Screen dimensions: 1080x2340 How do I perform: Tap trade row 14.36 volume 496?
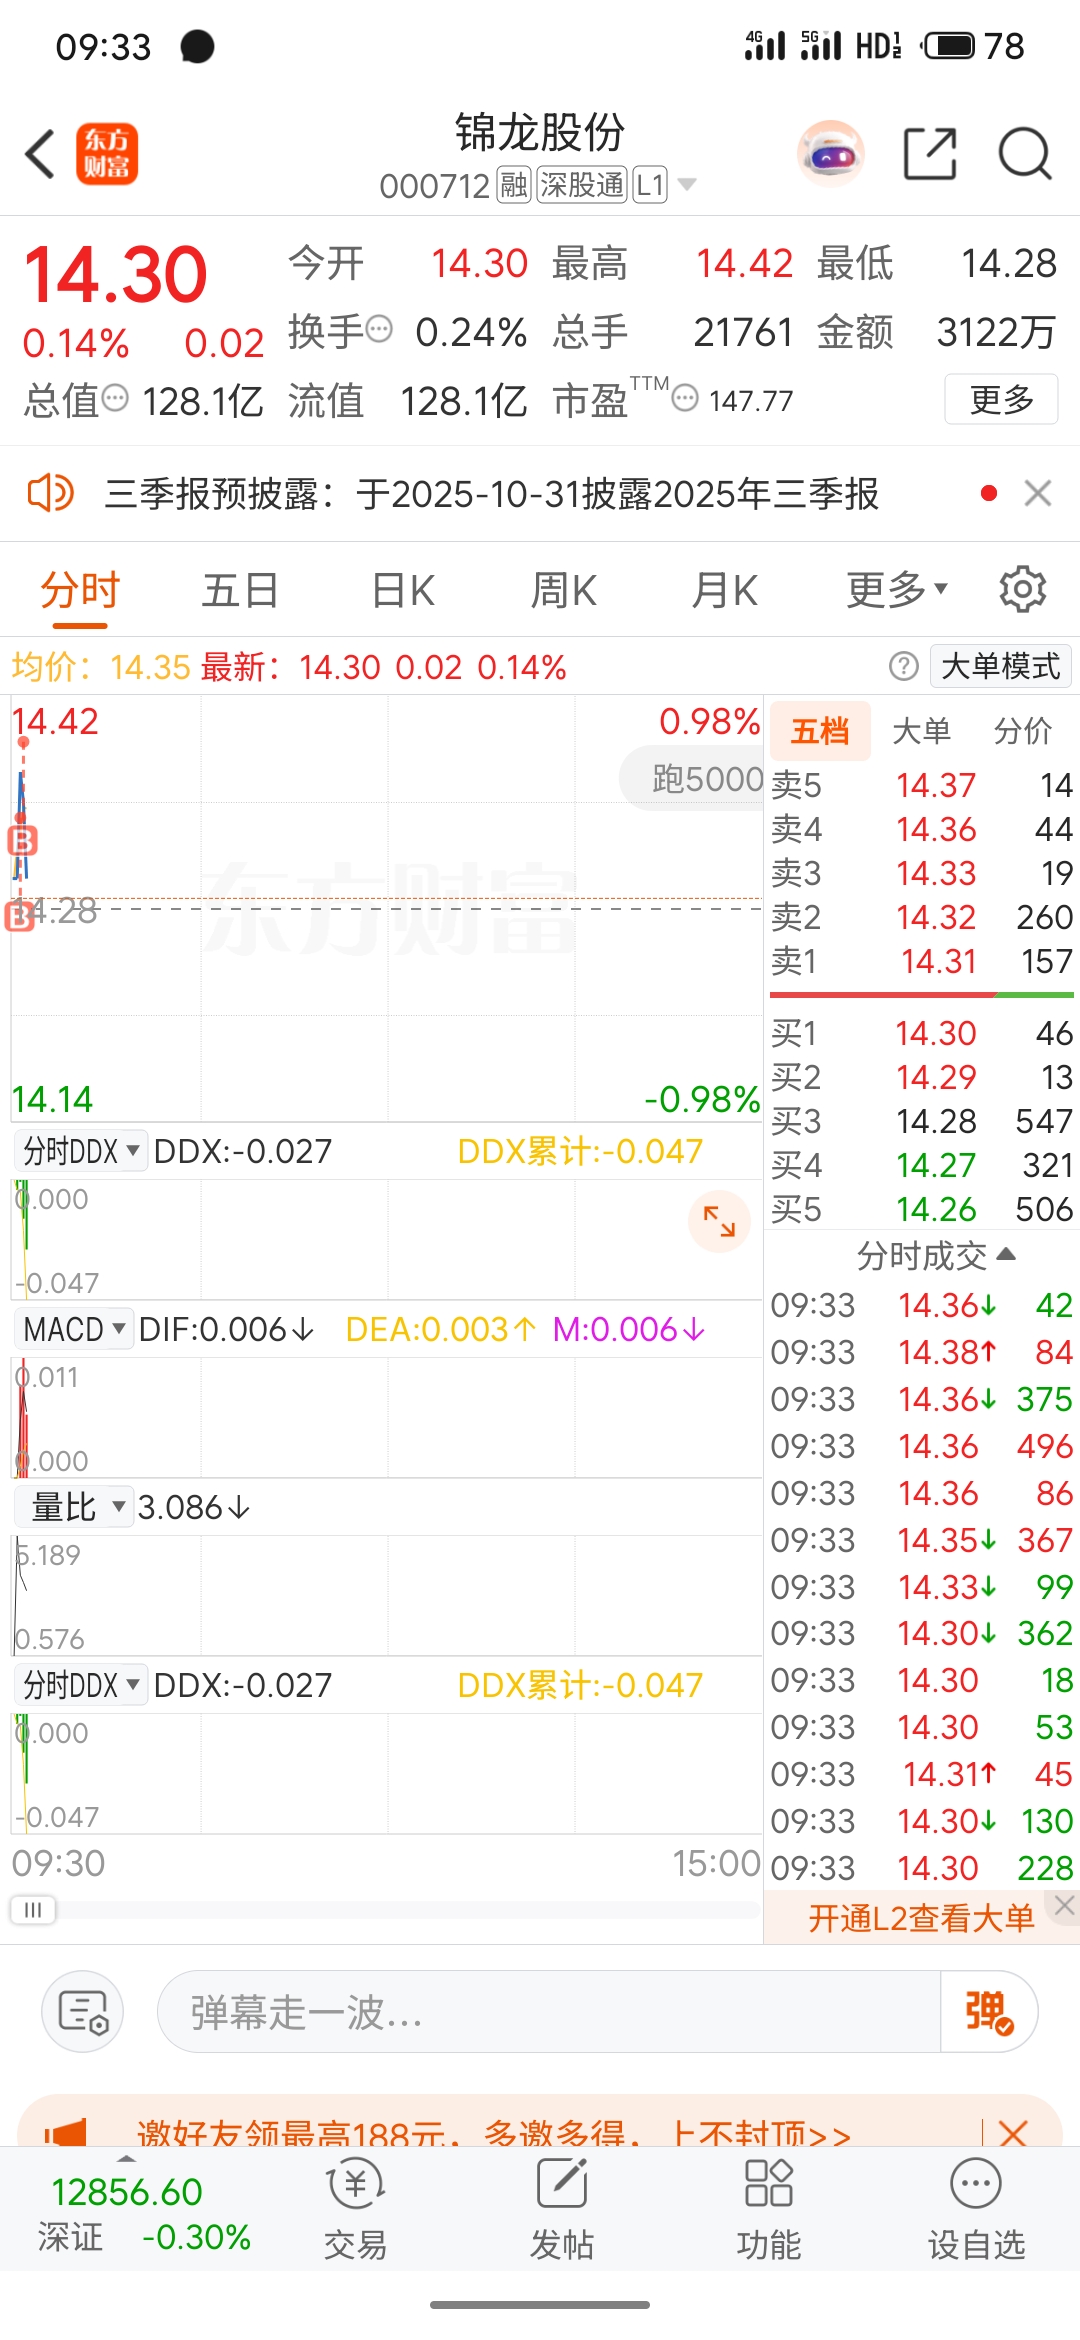point(921,1446)
